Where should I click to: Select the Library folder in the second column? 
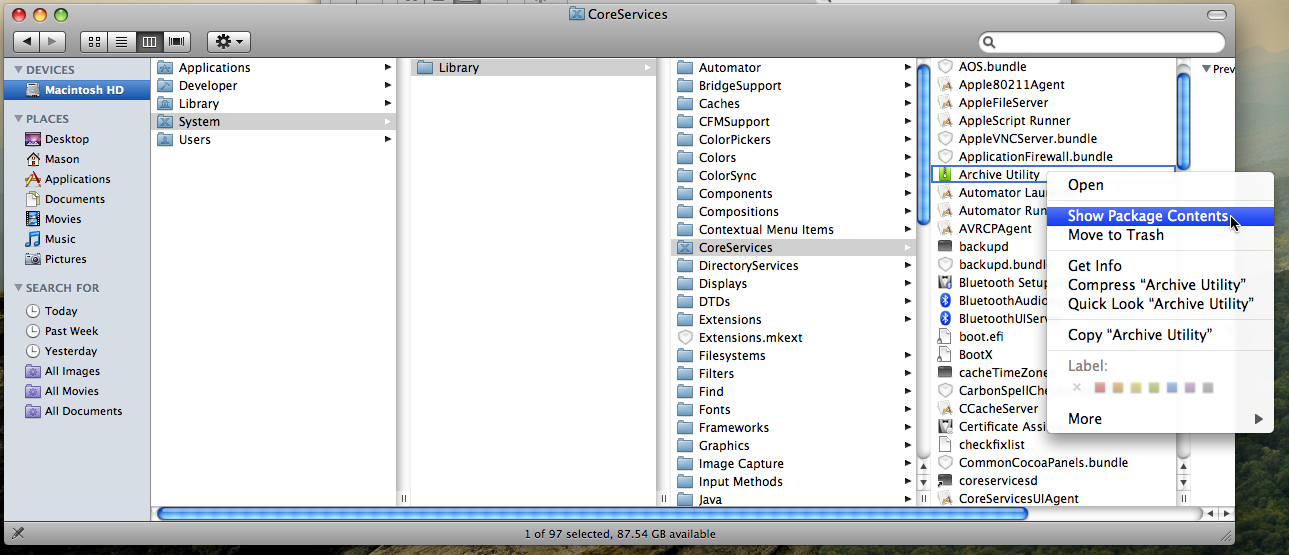[x=533, y=68]
